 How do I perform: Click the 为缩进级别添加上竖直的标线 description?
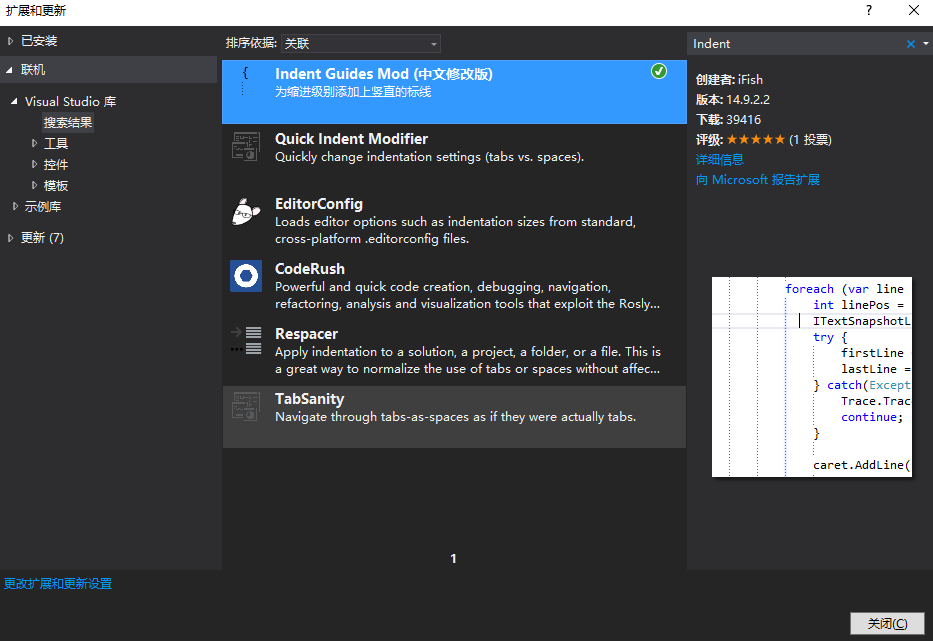click(353, 92)
